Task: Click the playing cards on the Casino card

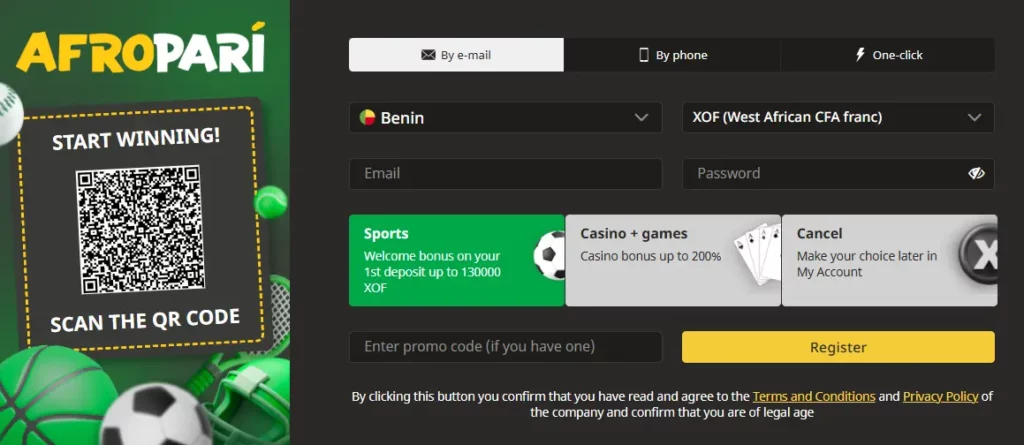Action: [758, 254]
